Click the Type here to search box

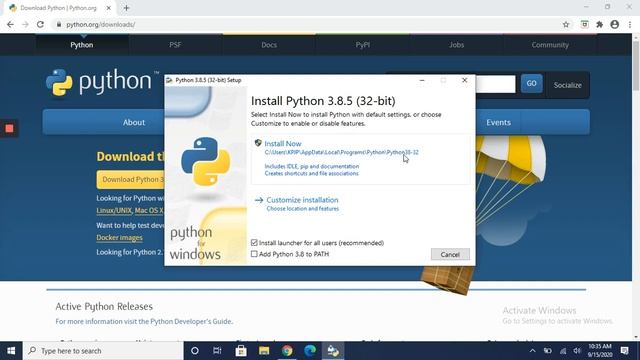click(103, 351)
